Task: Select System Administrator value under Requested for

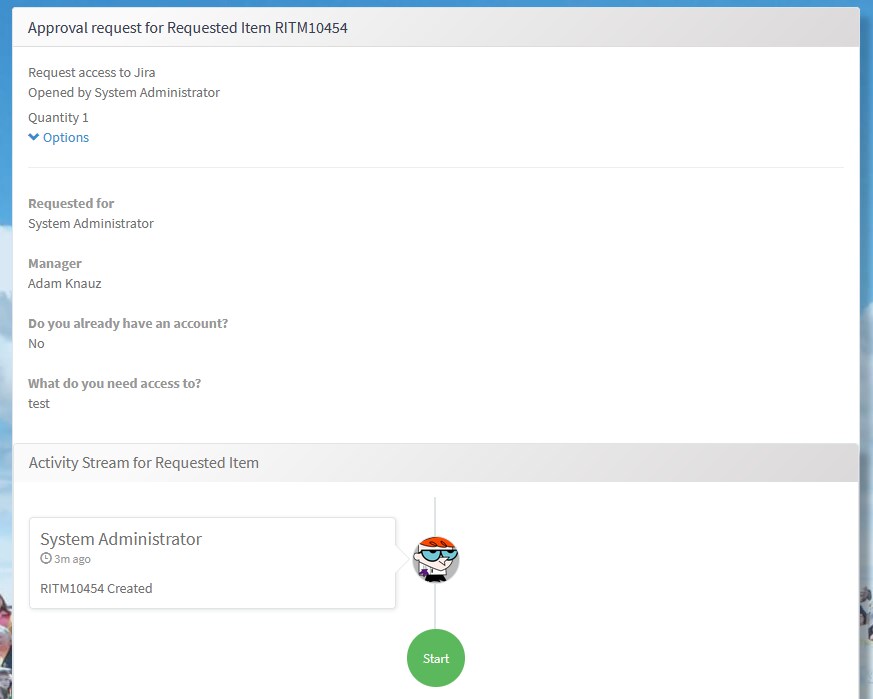Action: pyautogui.click(x=91, y=223)
